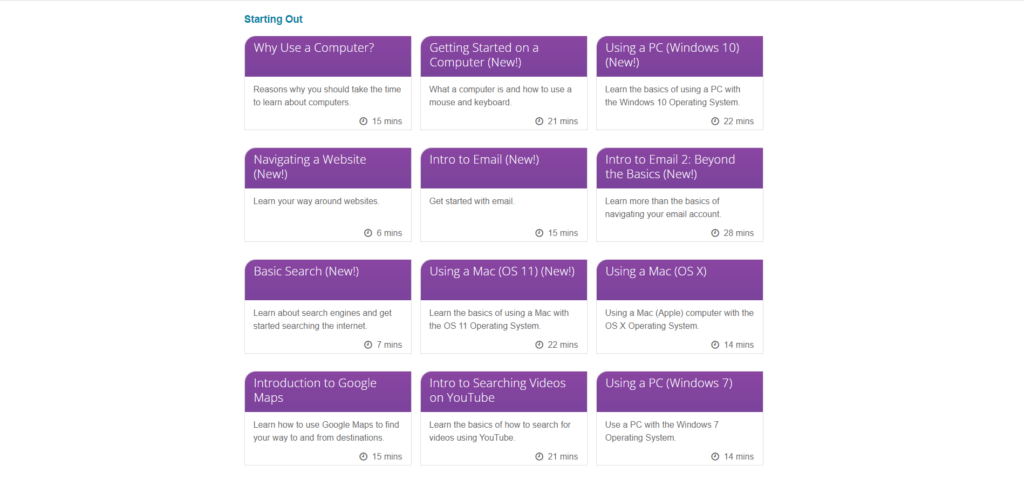Open Using a PC (Windows 7) course title
The height and width of the screenshot is (486, 1024).
669,383
